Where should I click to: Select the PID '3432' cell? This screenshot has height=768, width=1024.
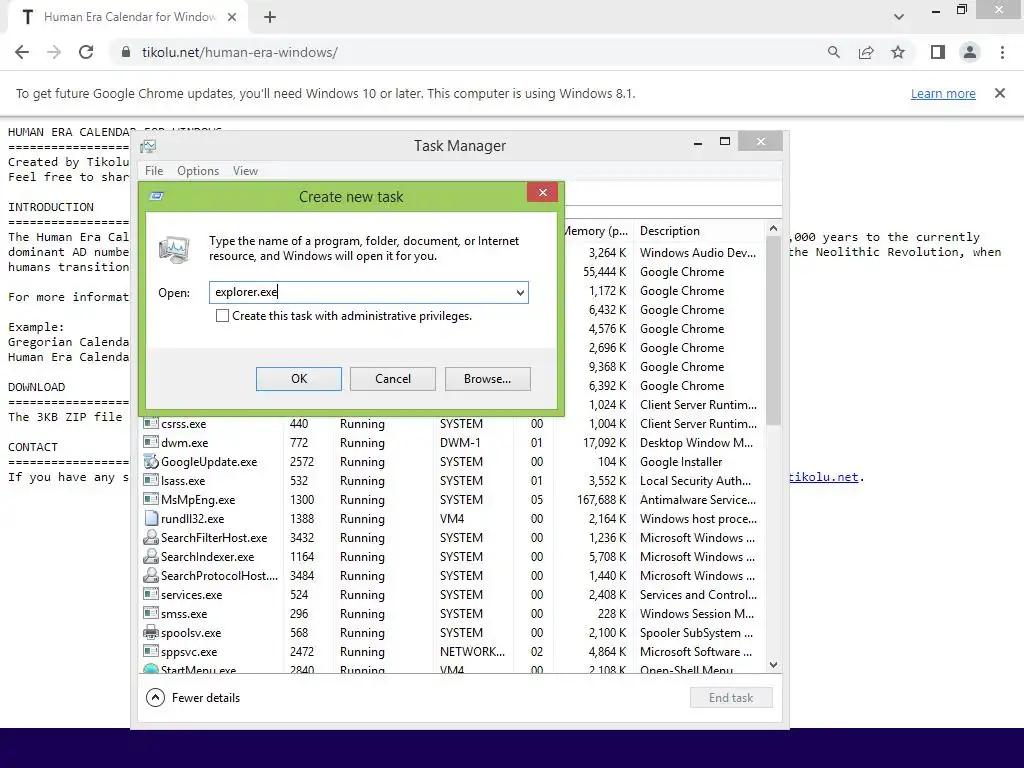(x=302, y=537)
